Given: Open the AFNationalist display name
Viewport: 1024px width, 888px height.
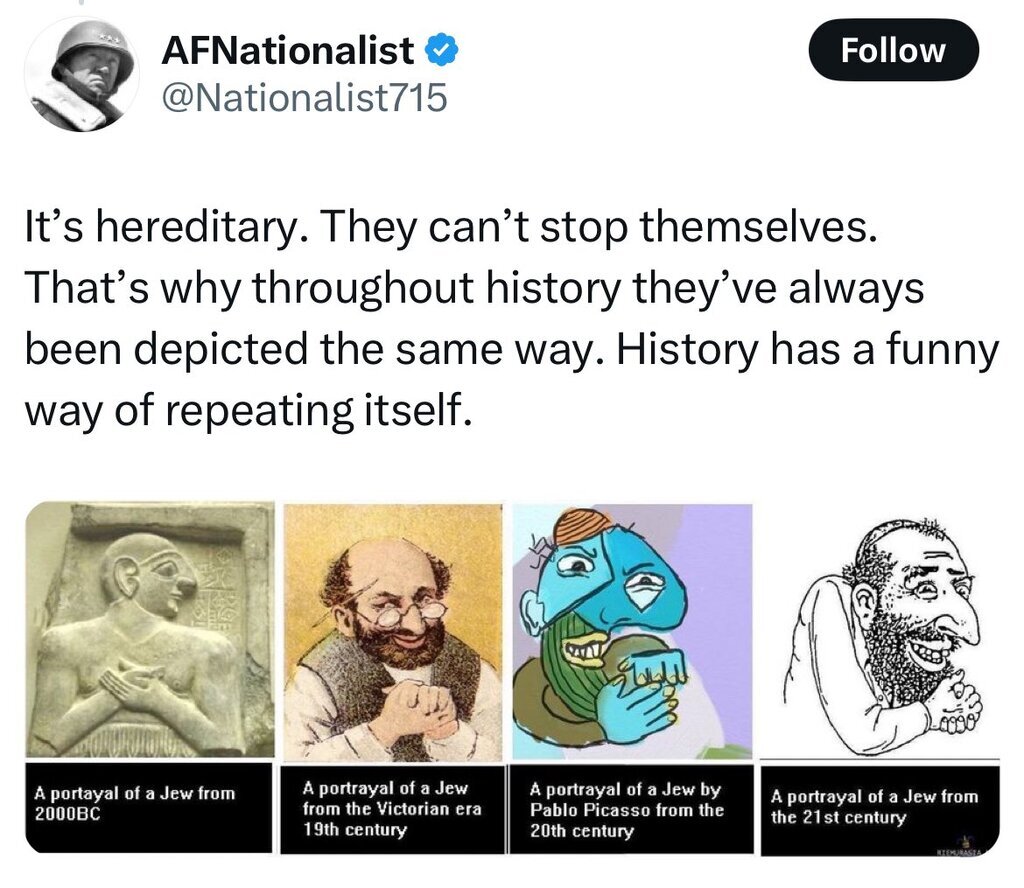Looking at the screenshot, I should [x=287, y=50].
